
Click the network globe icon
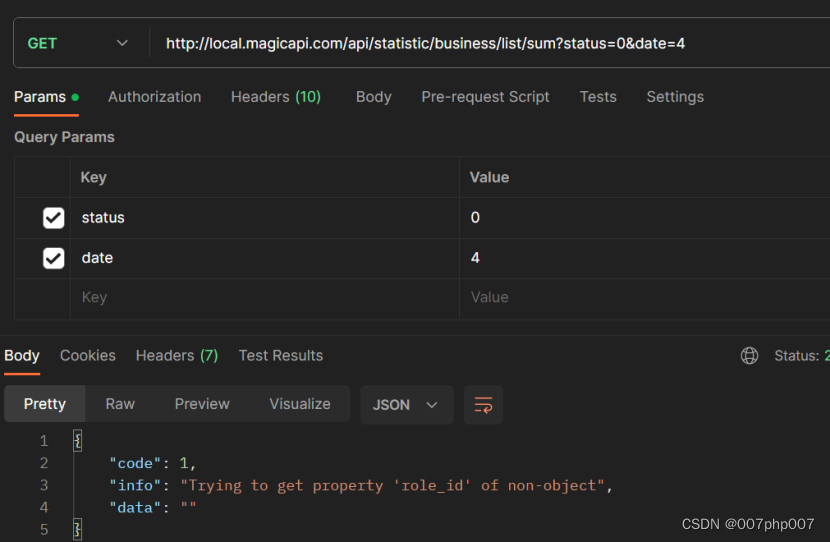point(749,356)
